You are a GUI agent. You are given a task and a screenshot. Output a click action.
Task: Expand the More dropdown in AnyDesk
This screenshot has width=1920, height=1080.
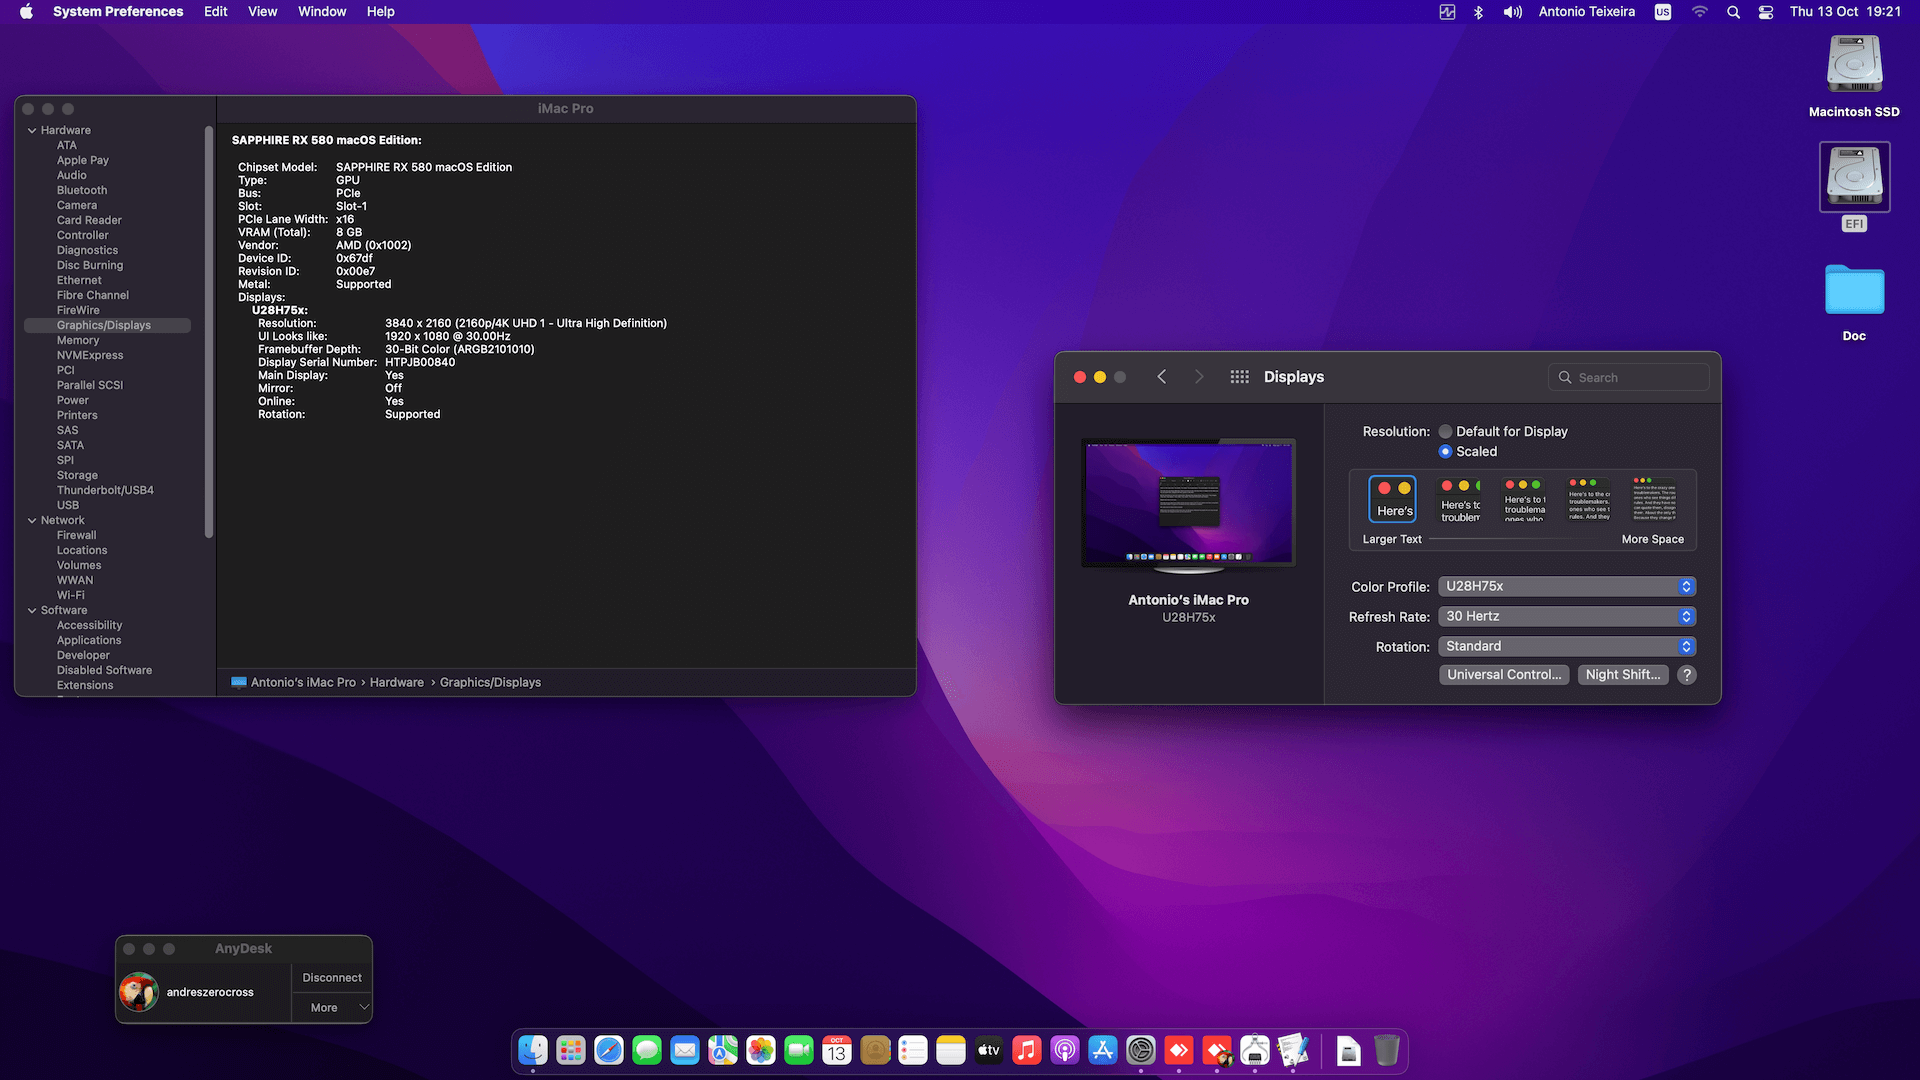[x=332, y=1008]
